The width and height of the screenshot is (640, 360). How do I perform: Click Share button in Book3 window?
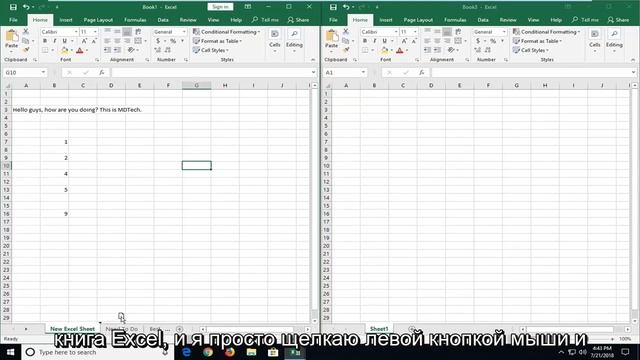point(618,20)
